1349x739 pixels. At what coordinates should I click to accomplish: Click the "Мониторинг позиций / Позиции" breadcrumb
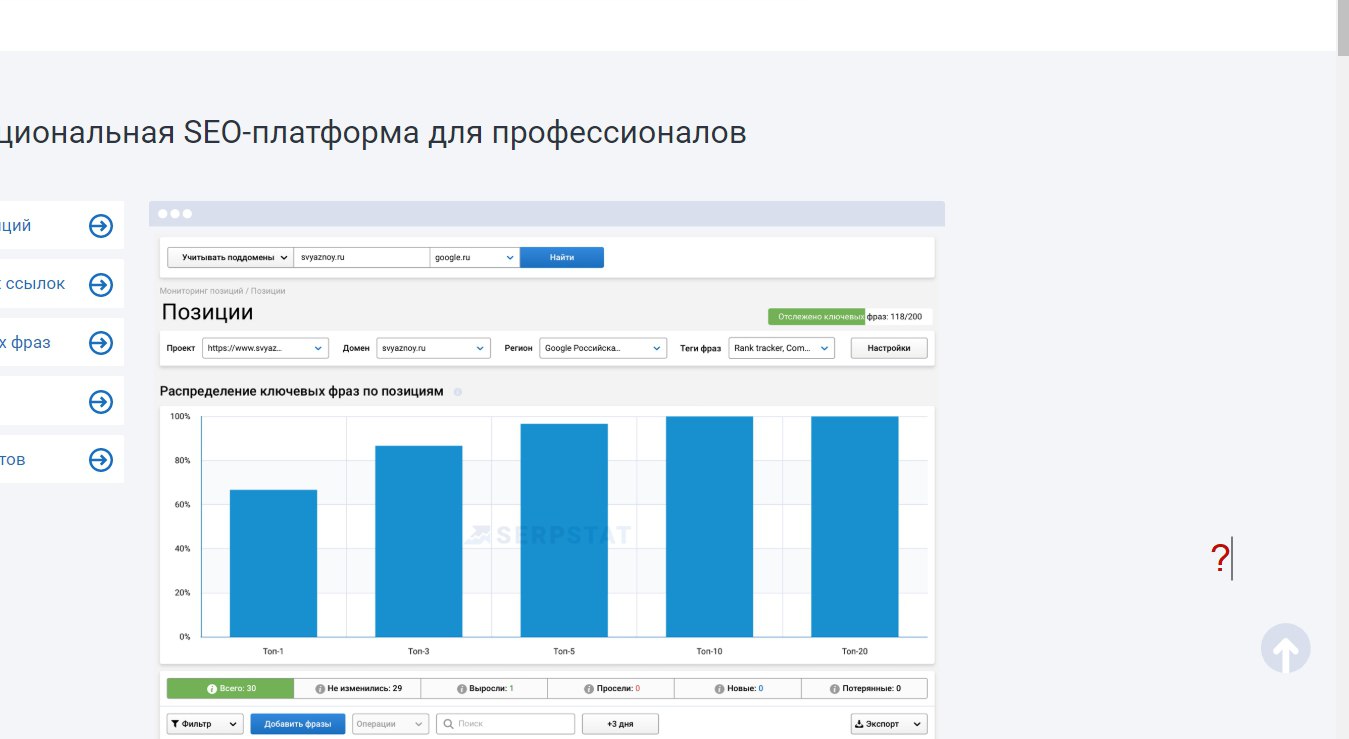[x=222, y=291]
